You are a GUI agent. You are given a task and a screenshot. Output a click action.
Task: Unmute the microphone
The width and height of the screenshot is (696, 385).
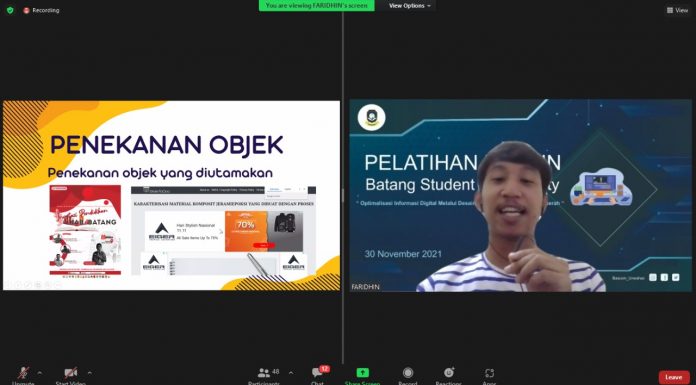tap(23, 374)
